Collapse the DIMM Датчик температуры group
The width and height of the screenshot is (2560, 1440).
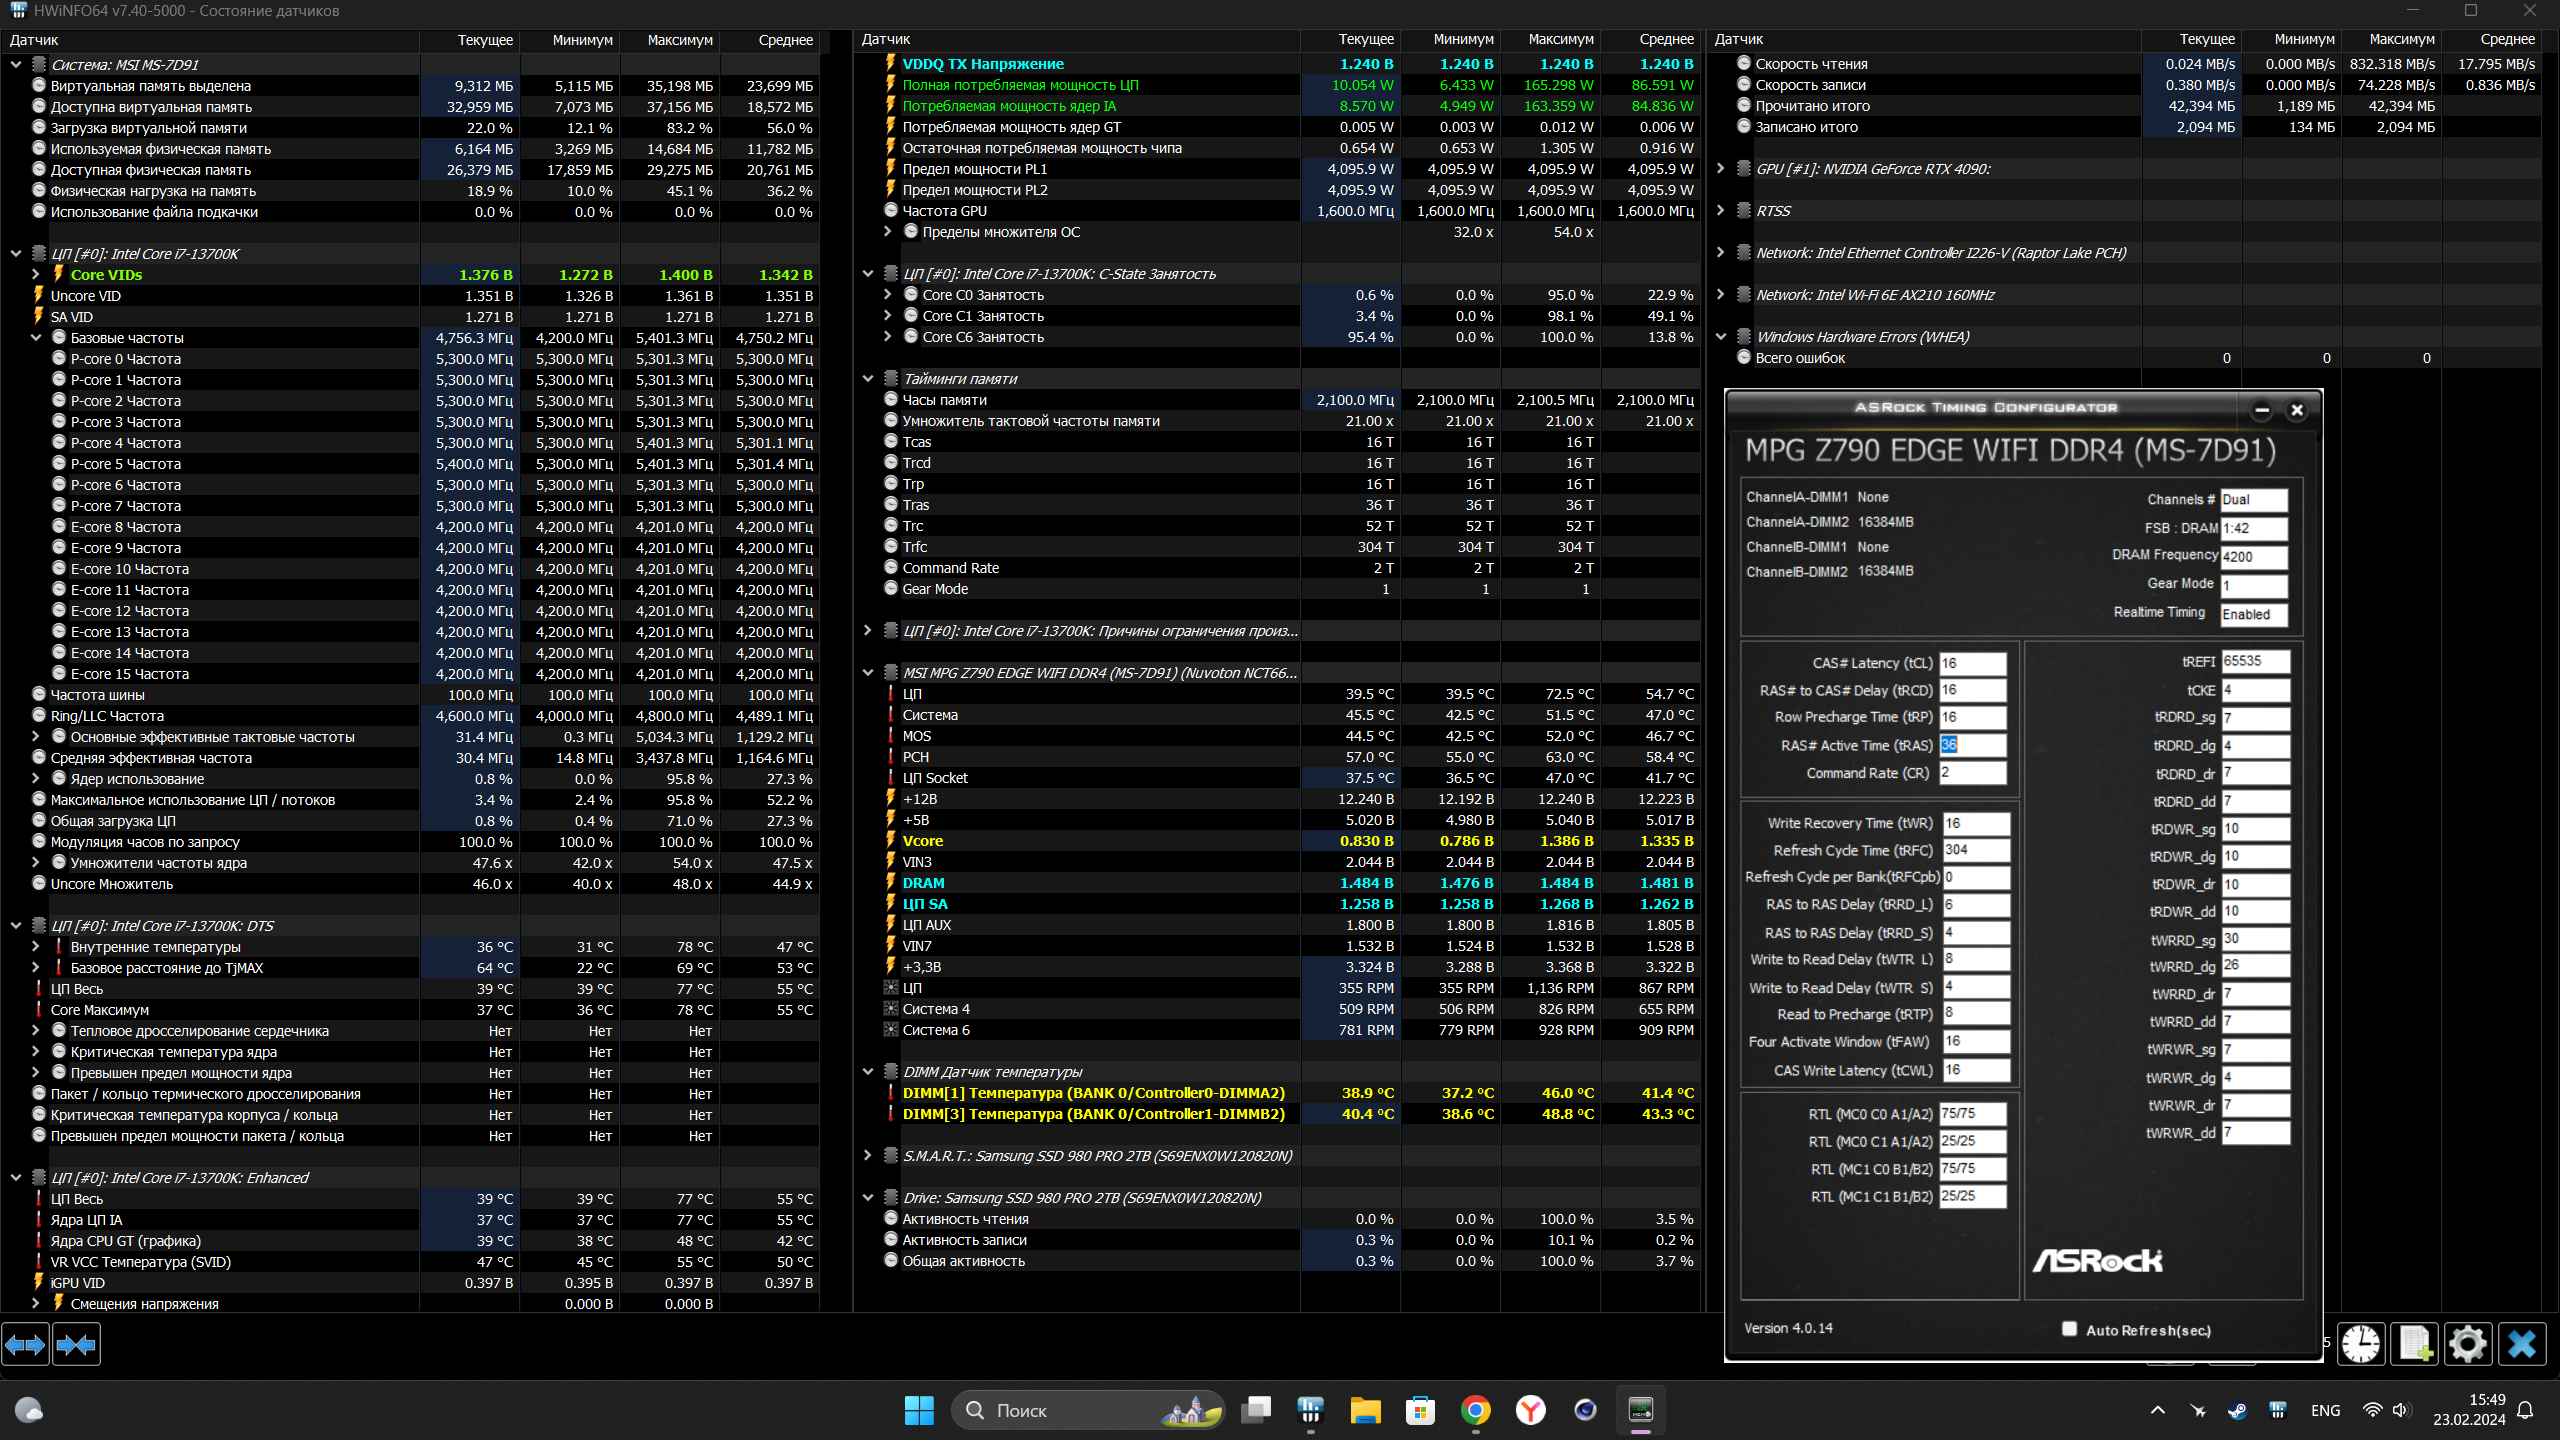868,1072
